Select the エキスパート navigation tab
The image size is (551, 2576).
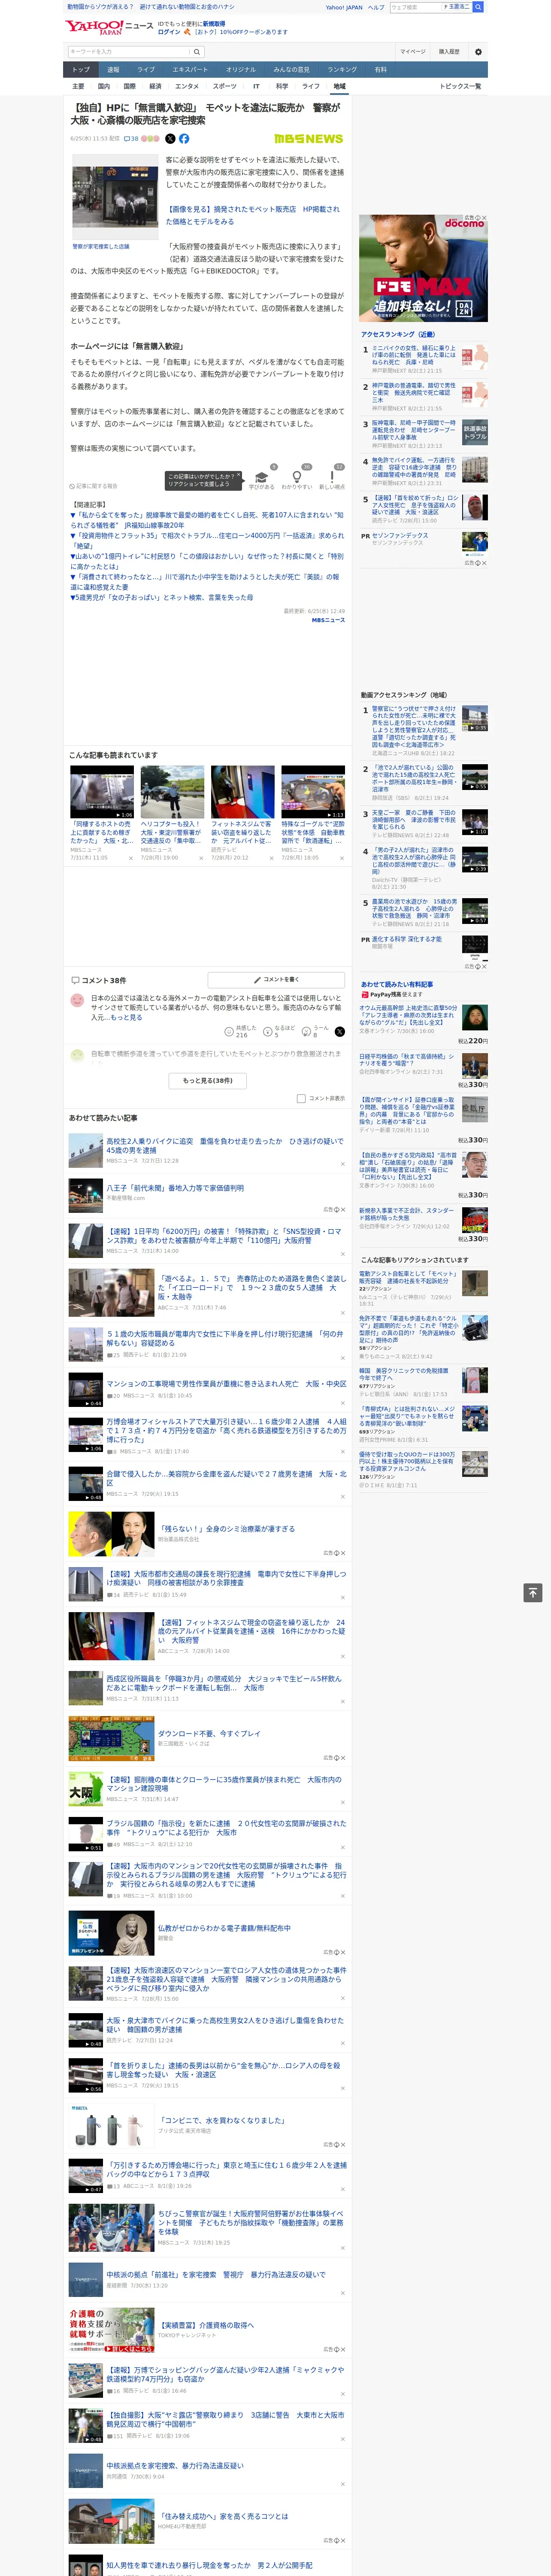(190, 70)
